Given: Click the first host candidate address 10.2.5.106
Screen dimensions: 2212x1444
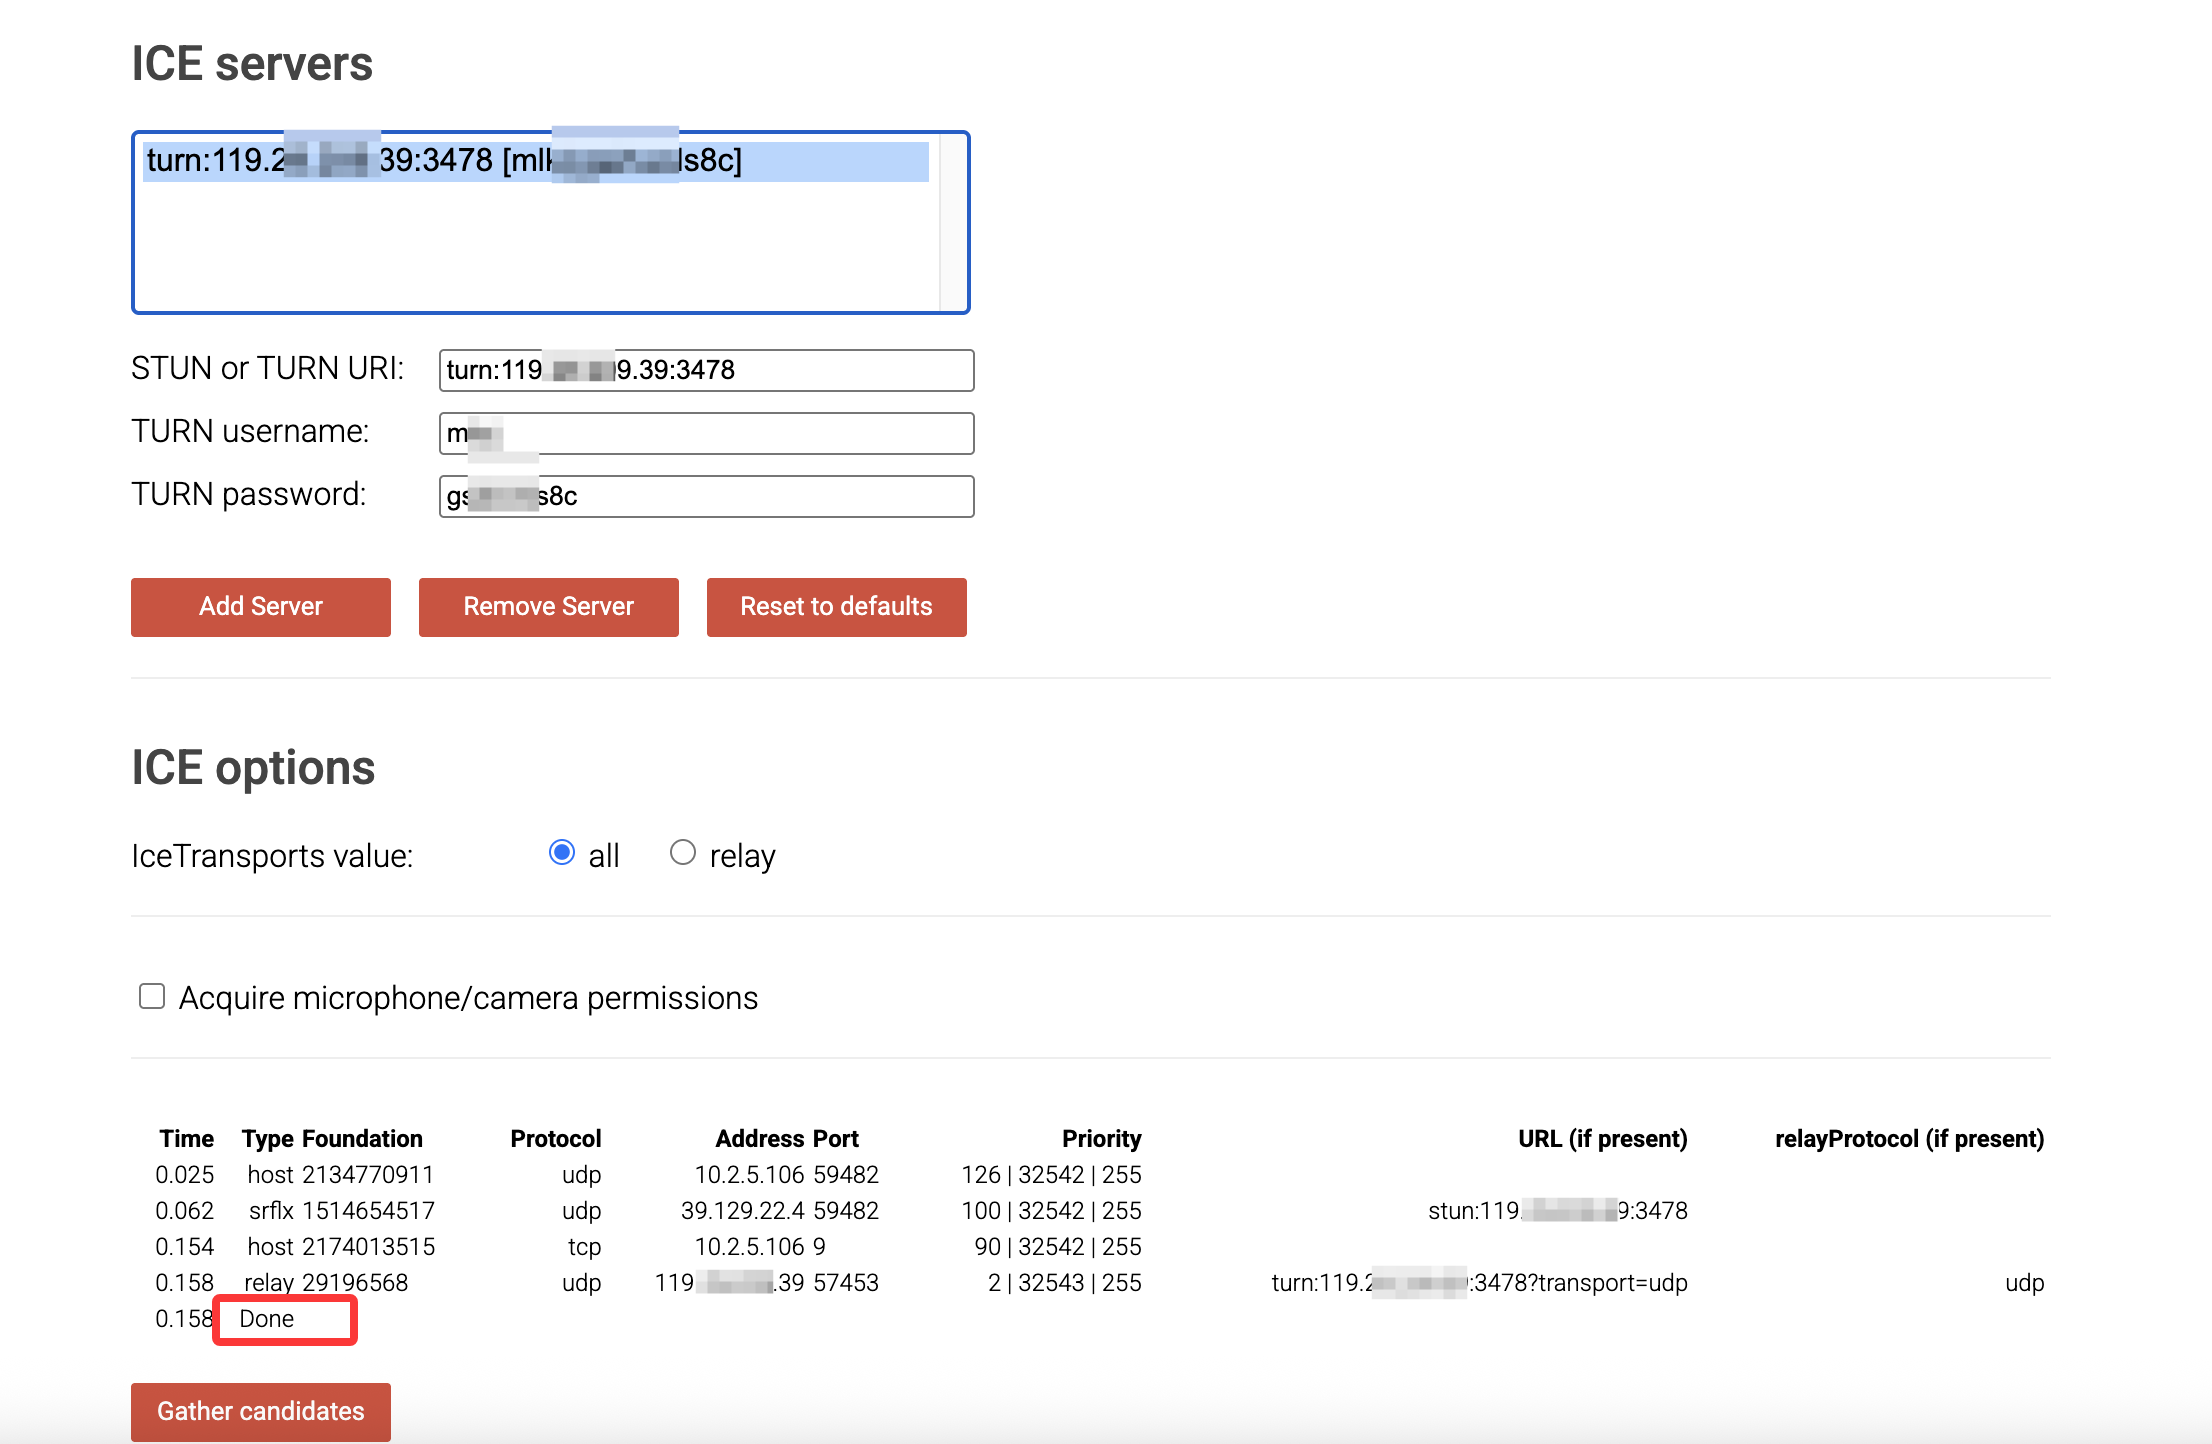Looking at the screenshot, I should pyautogui.click(x=749, y=1175).
